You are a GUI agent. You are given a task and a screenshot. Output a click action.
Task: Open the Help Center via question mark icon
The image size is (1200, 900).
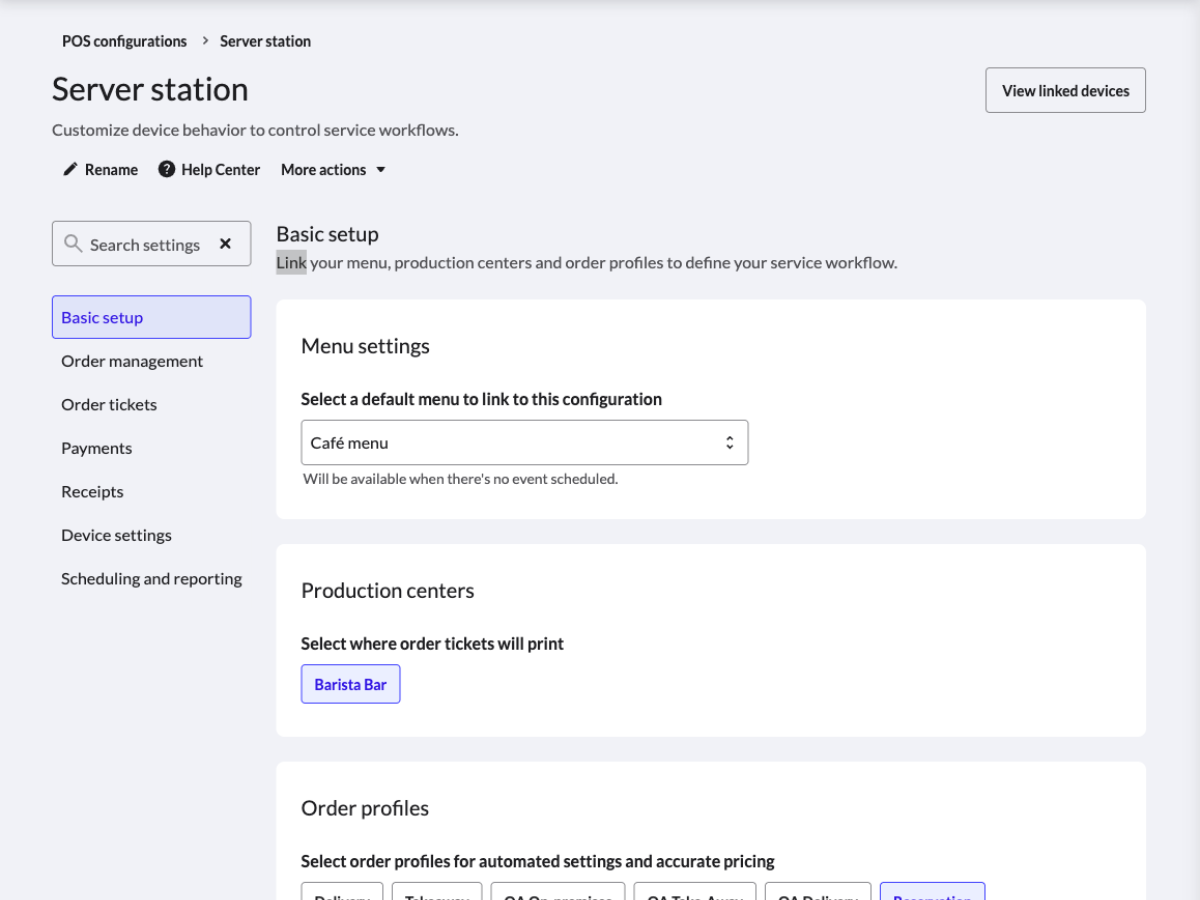[166, 169]
